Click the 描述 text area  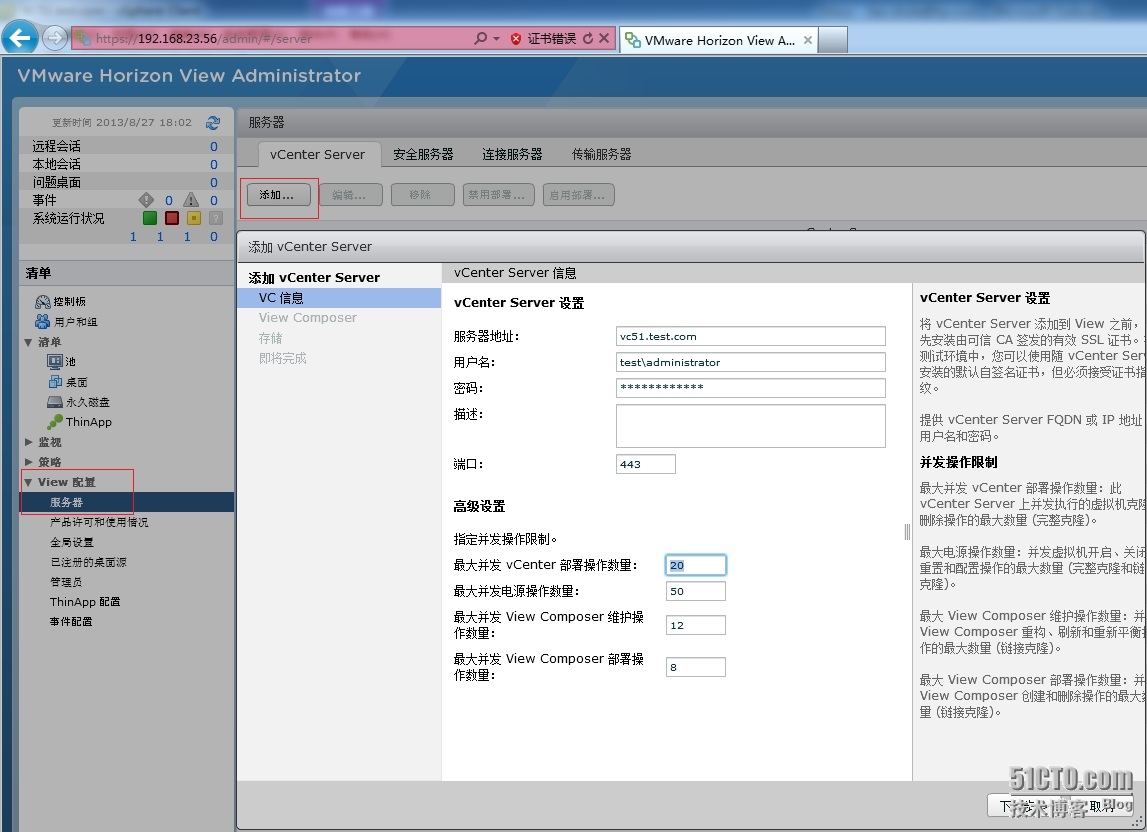pos(751,426)
